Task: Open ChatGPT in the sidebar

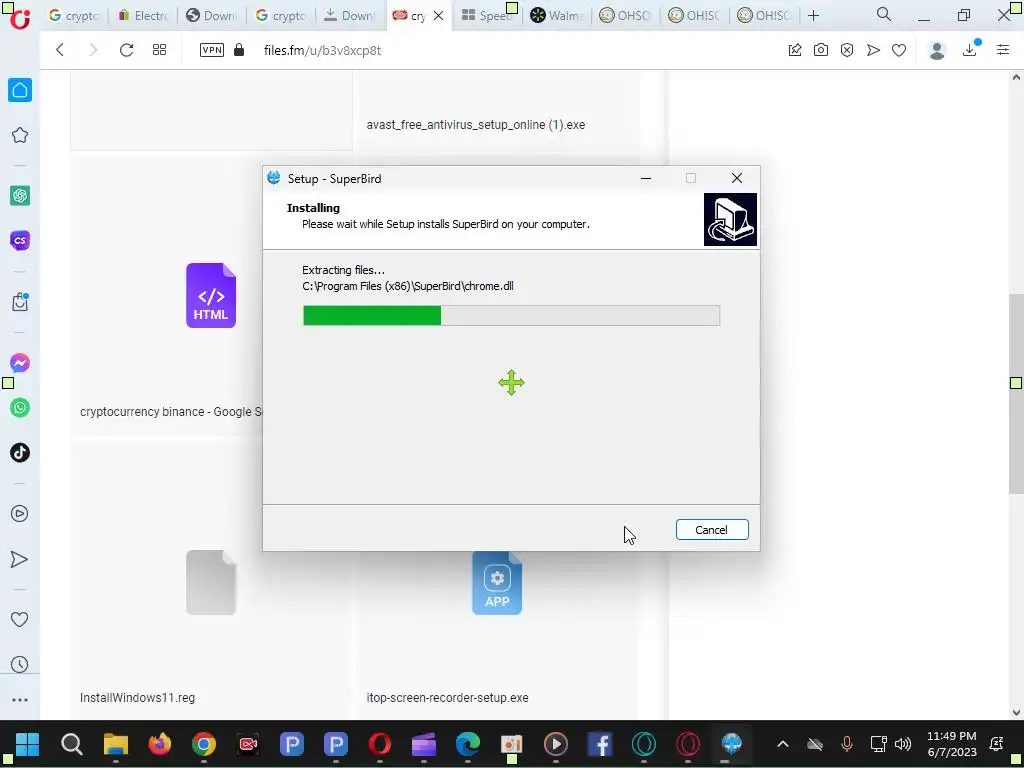Action: pos(20,195)
